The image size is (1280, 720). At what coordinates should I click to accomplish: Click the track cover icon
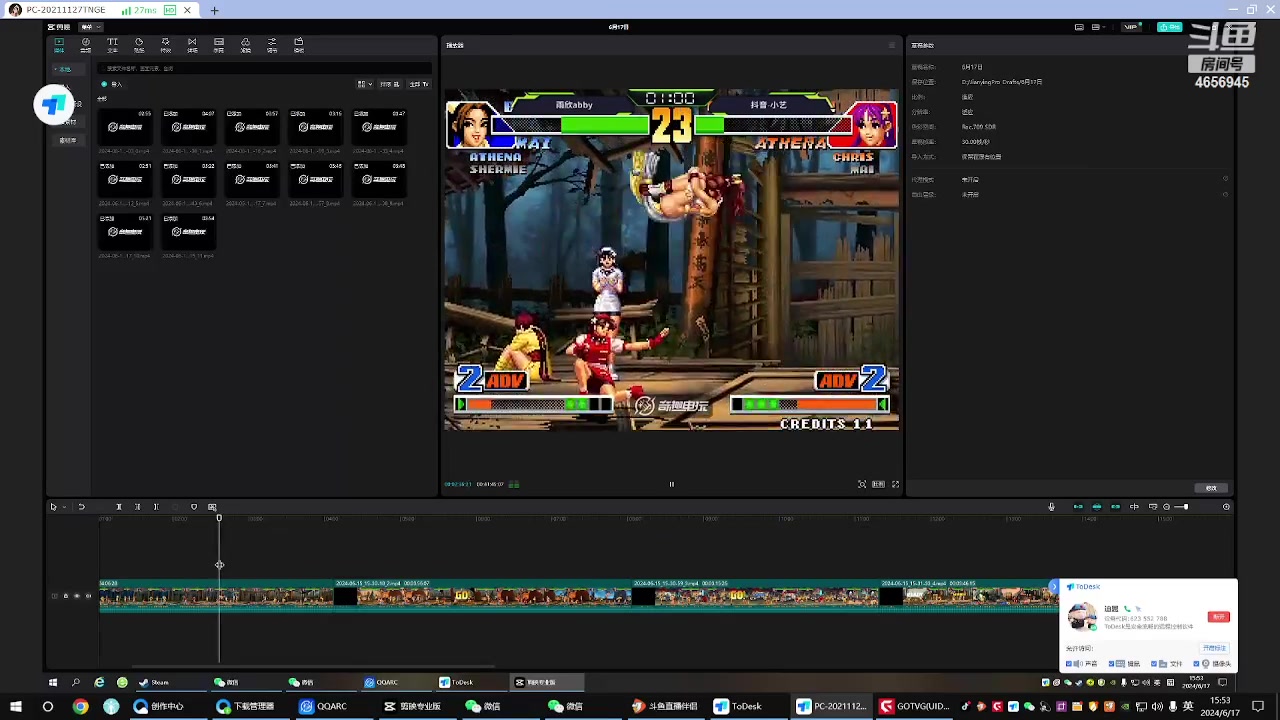[x=54, y=596]
